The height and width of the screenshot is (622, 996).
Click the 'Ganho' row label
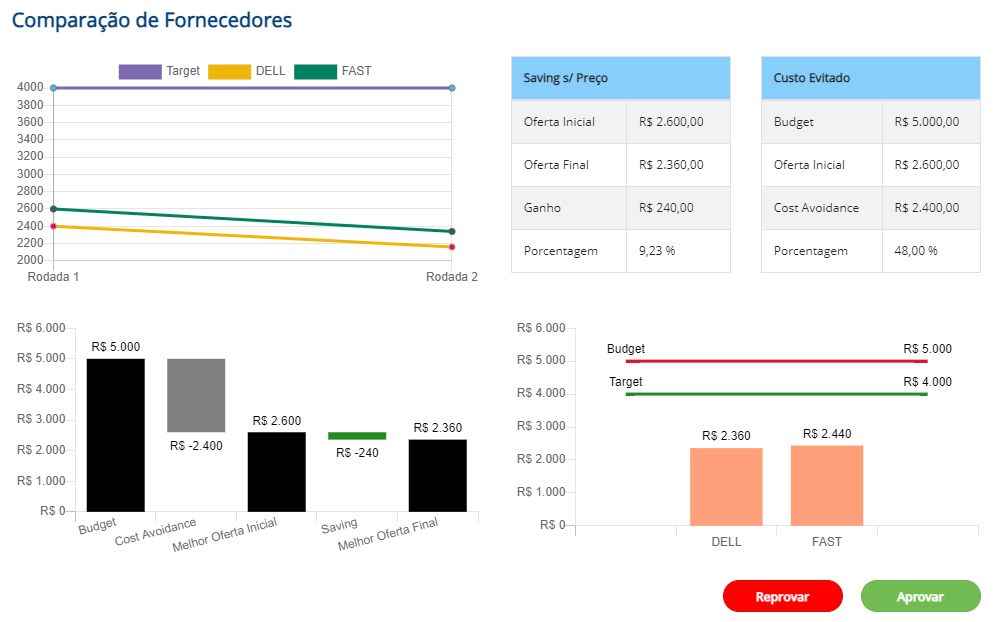tap(542, 208)
